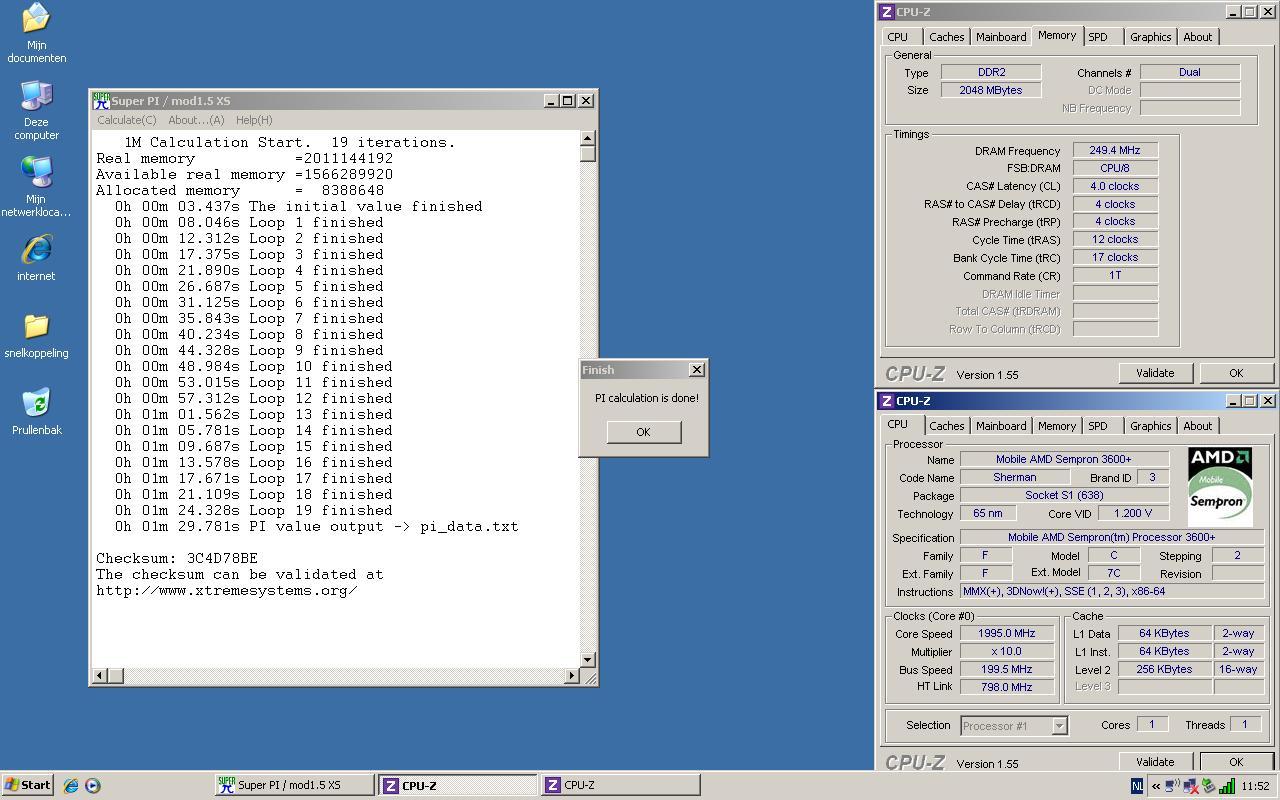1280x800 pixels.
Task: Open Memory tab in bottom CPU-Z window
Action: (x=1056, y=426)
